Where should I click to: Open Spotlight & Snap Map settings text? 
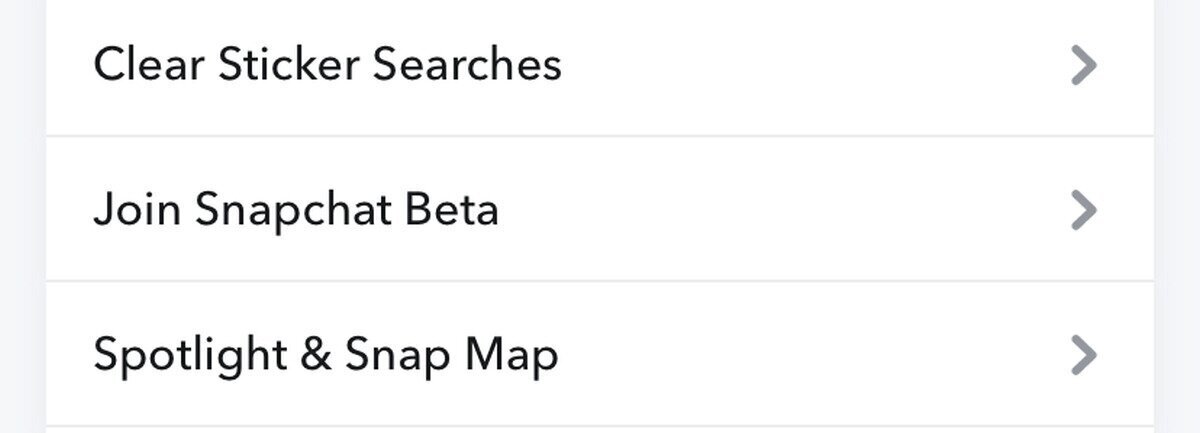point(326,356)
